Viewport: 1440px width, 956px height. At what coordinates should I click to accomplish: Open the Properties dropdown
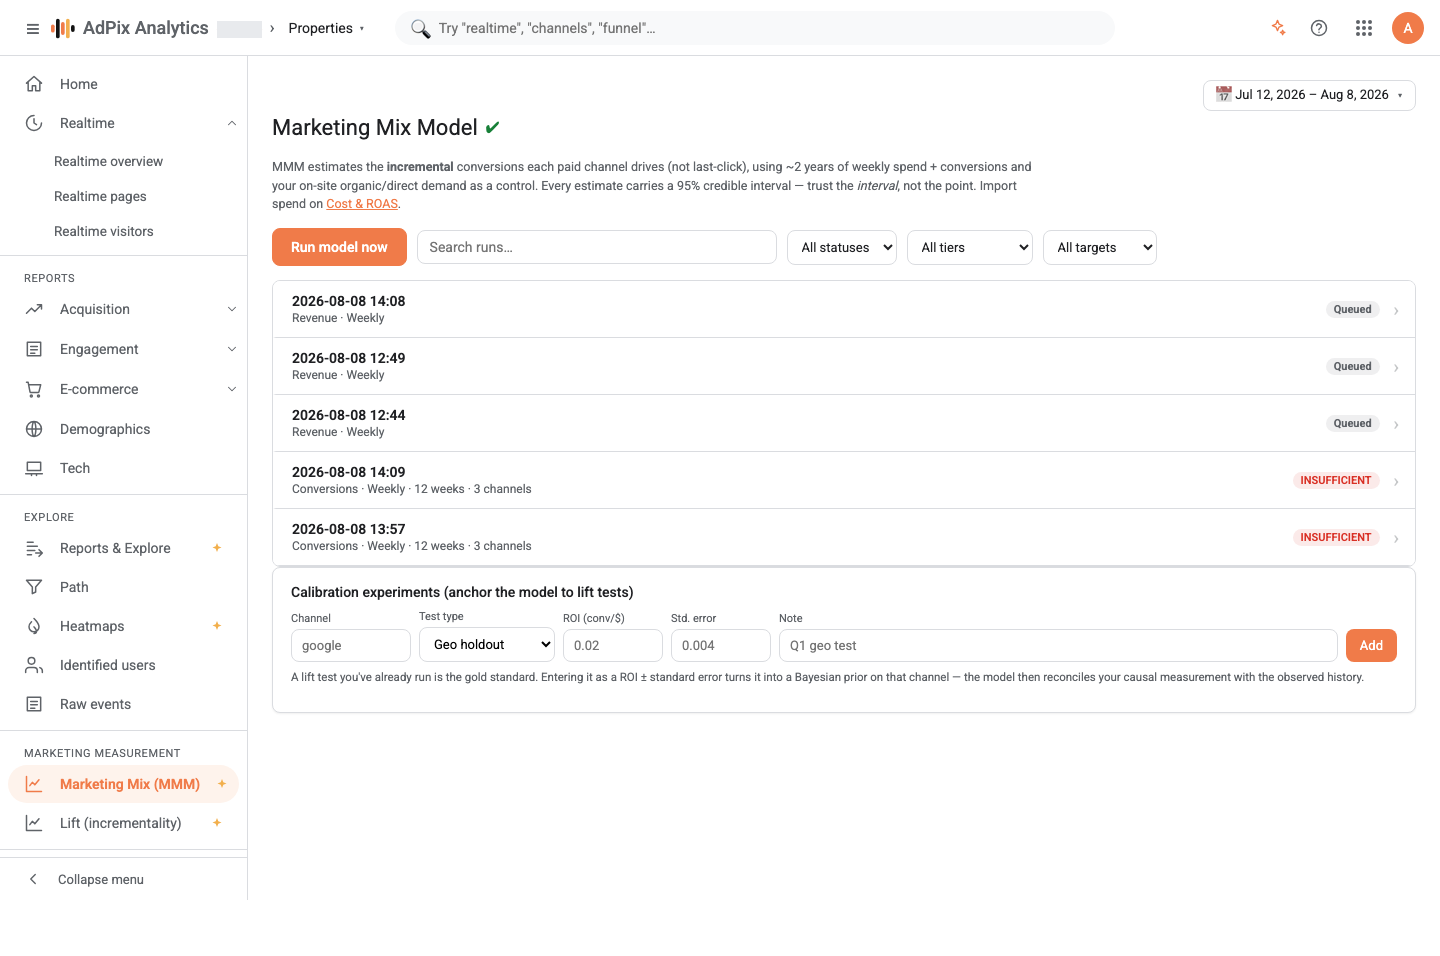(326, 28)
